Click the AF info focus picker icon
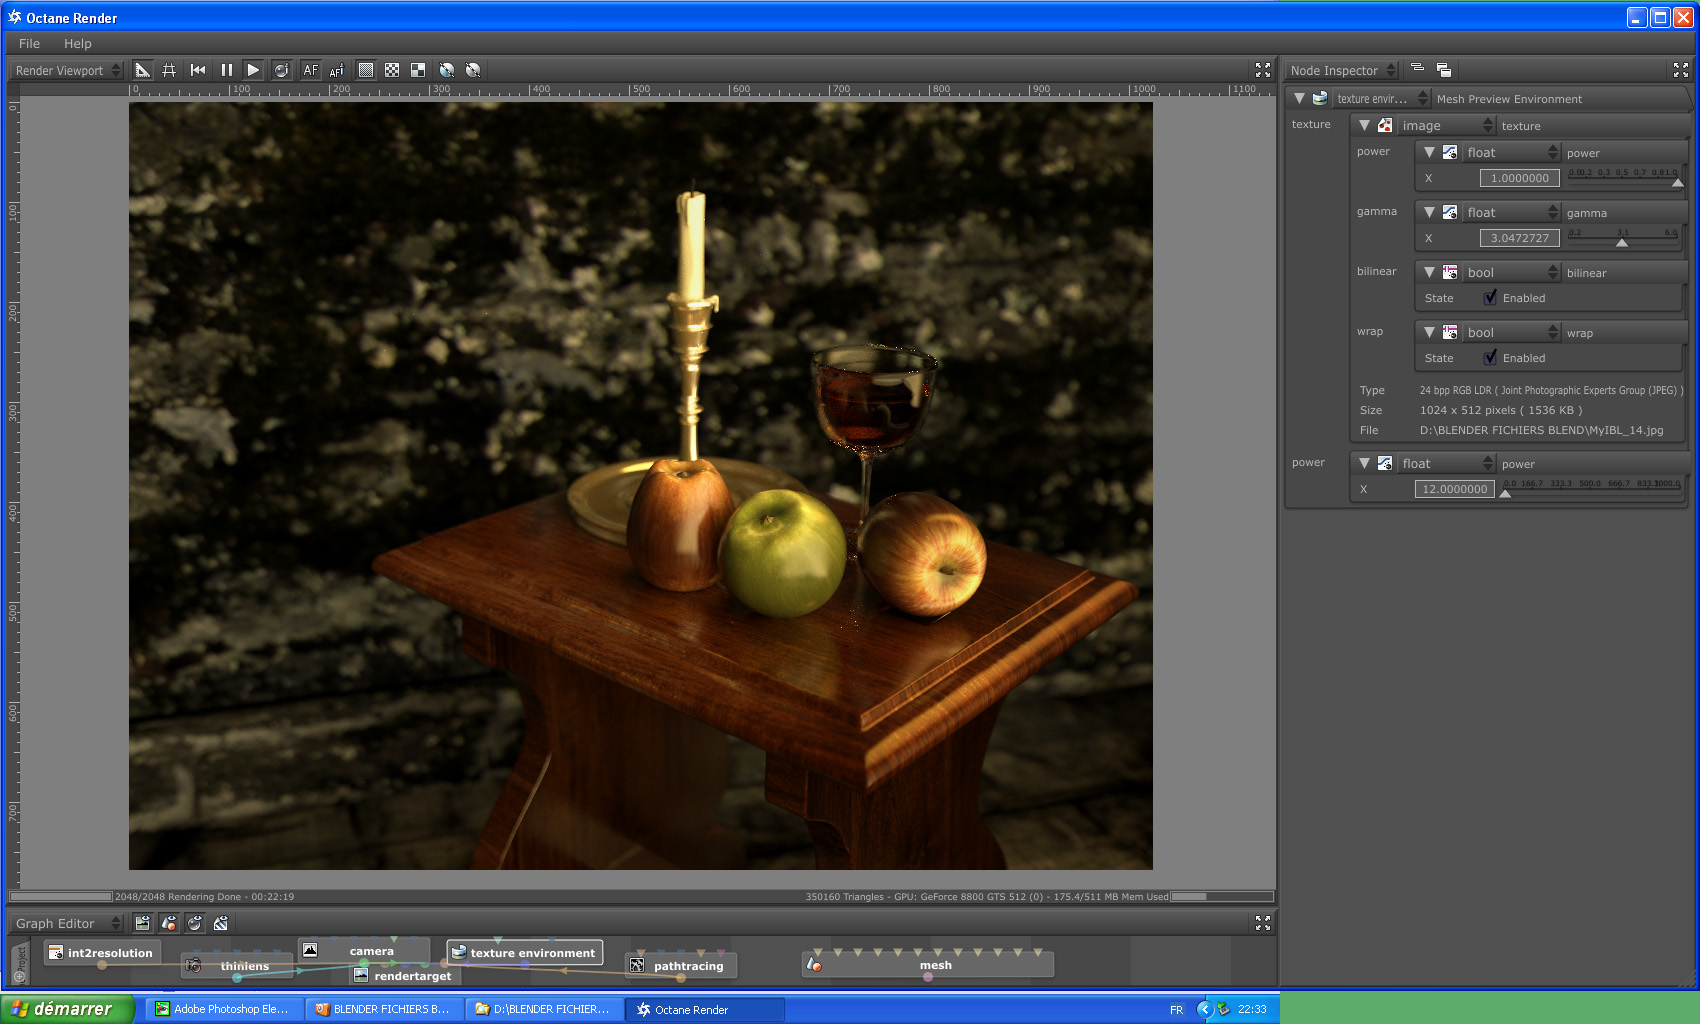Image resolution: width=1700 pixels, height=1024 pixels. tap(337, 70)
